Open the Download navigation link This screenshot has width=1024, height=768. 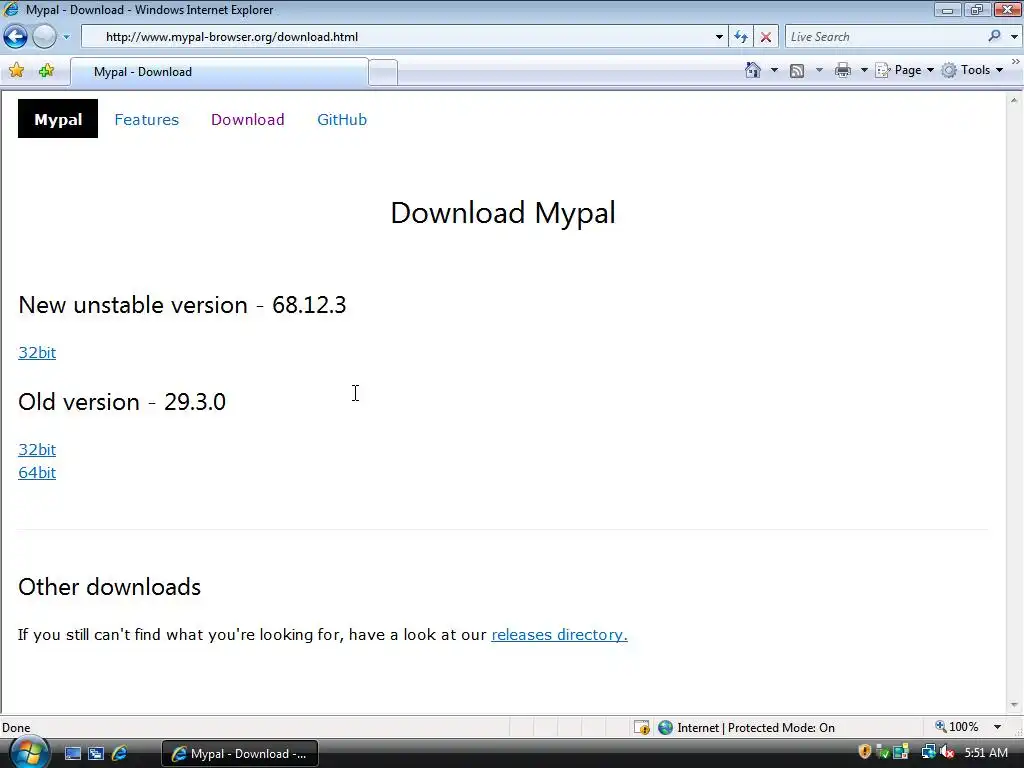pyautogui.click(x=248, y=120)
